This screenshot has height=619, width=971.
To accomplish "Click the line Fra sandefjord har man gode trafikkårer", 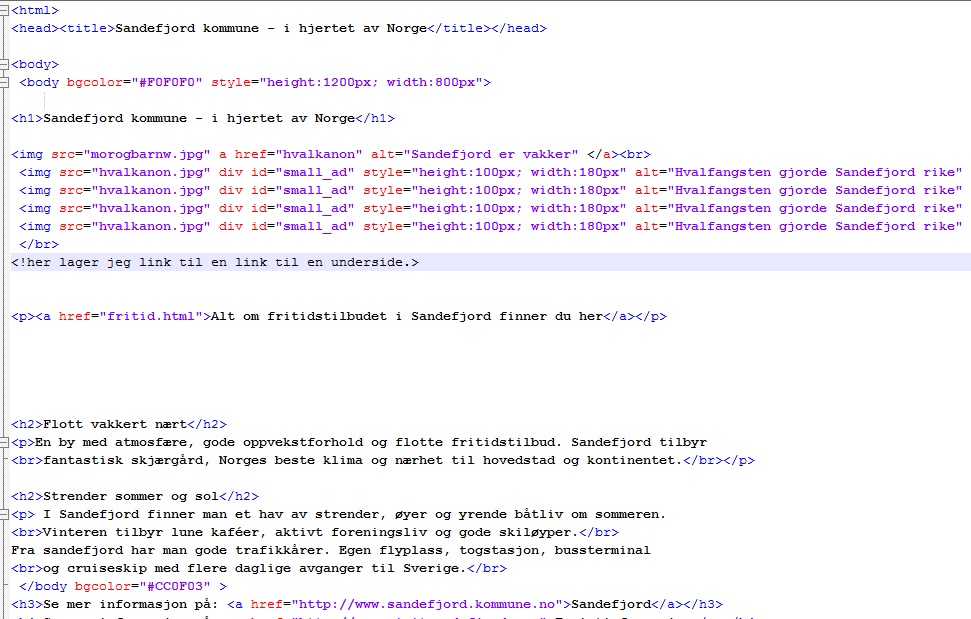I will click(330, 550).
